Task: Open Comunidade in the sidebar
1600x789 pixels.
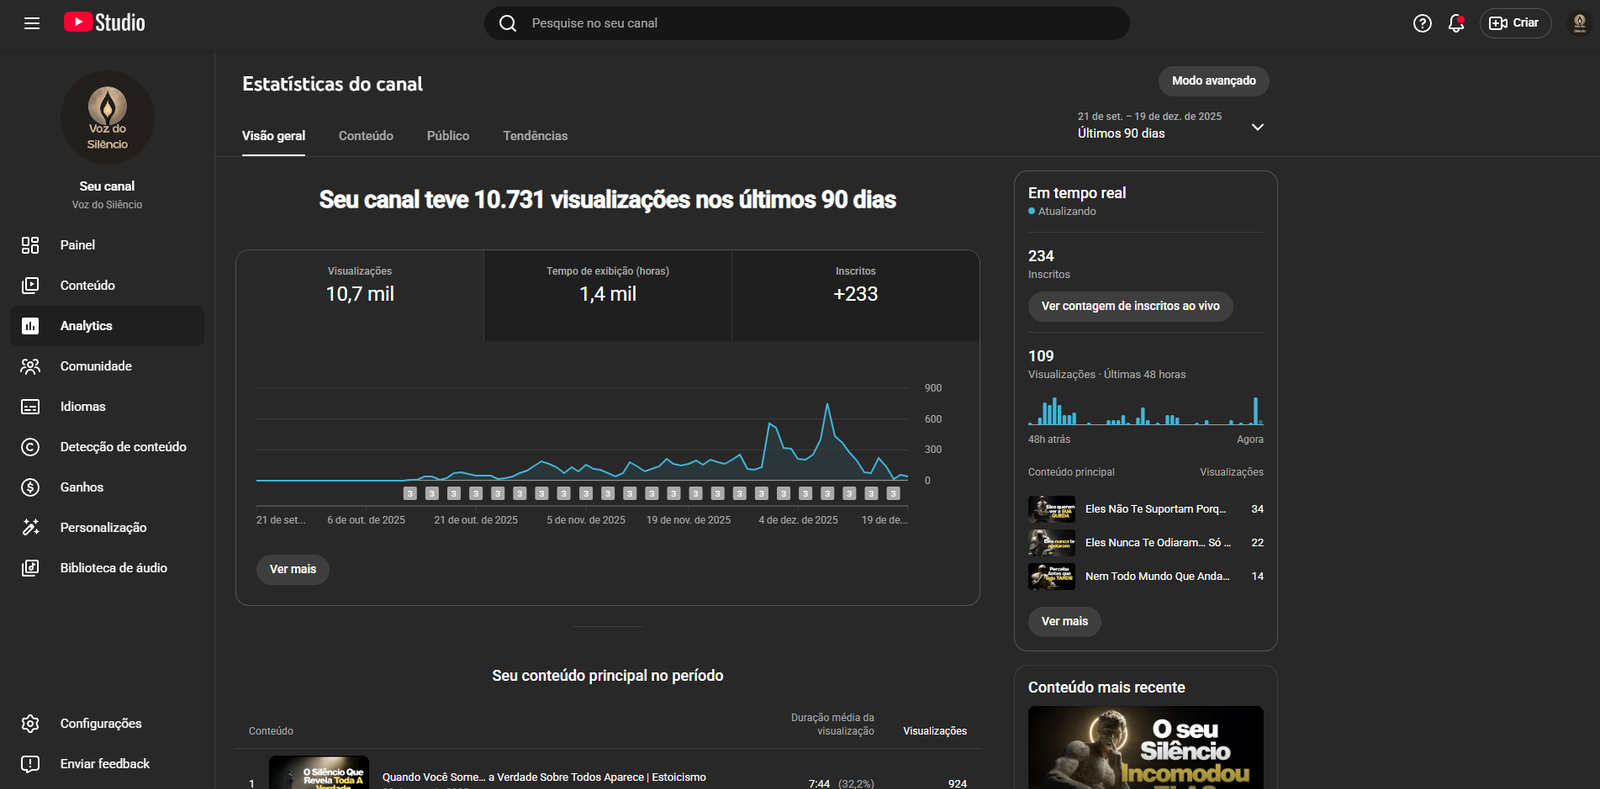Action: click(107, 366)
